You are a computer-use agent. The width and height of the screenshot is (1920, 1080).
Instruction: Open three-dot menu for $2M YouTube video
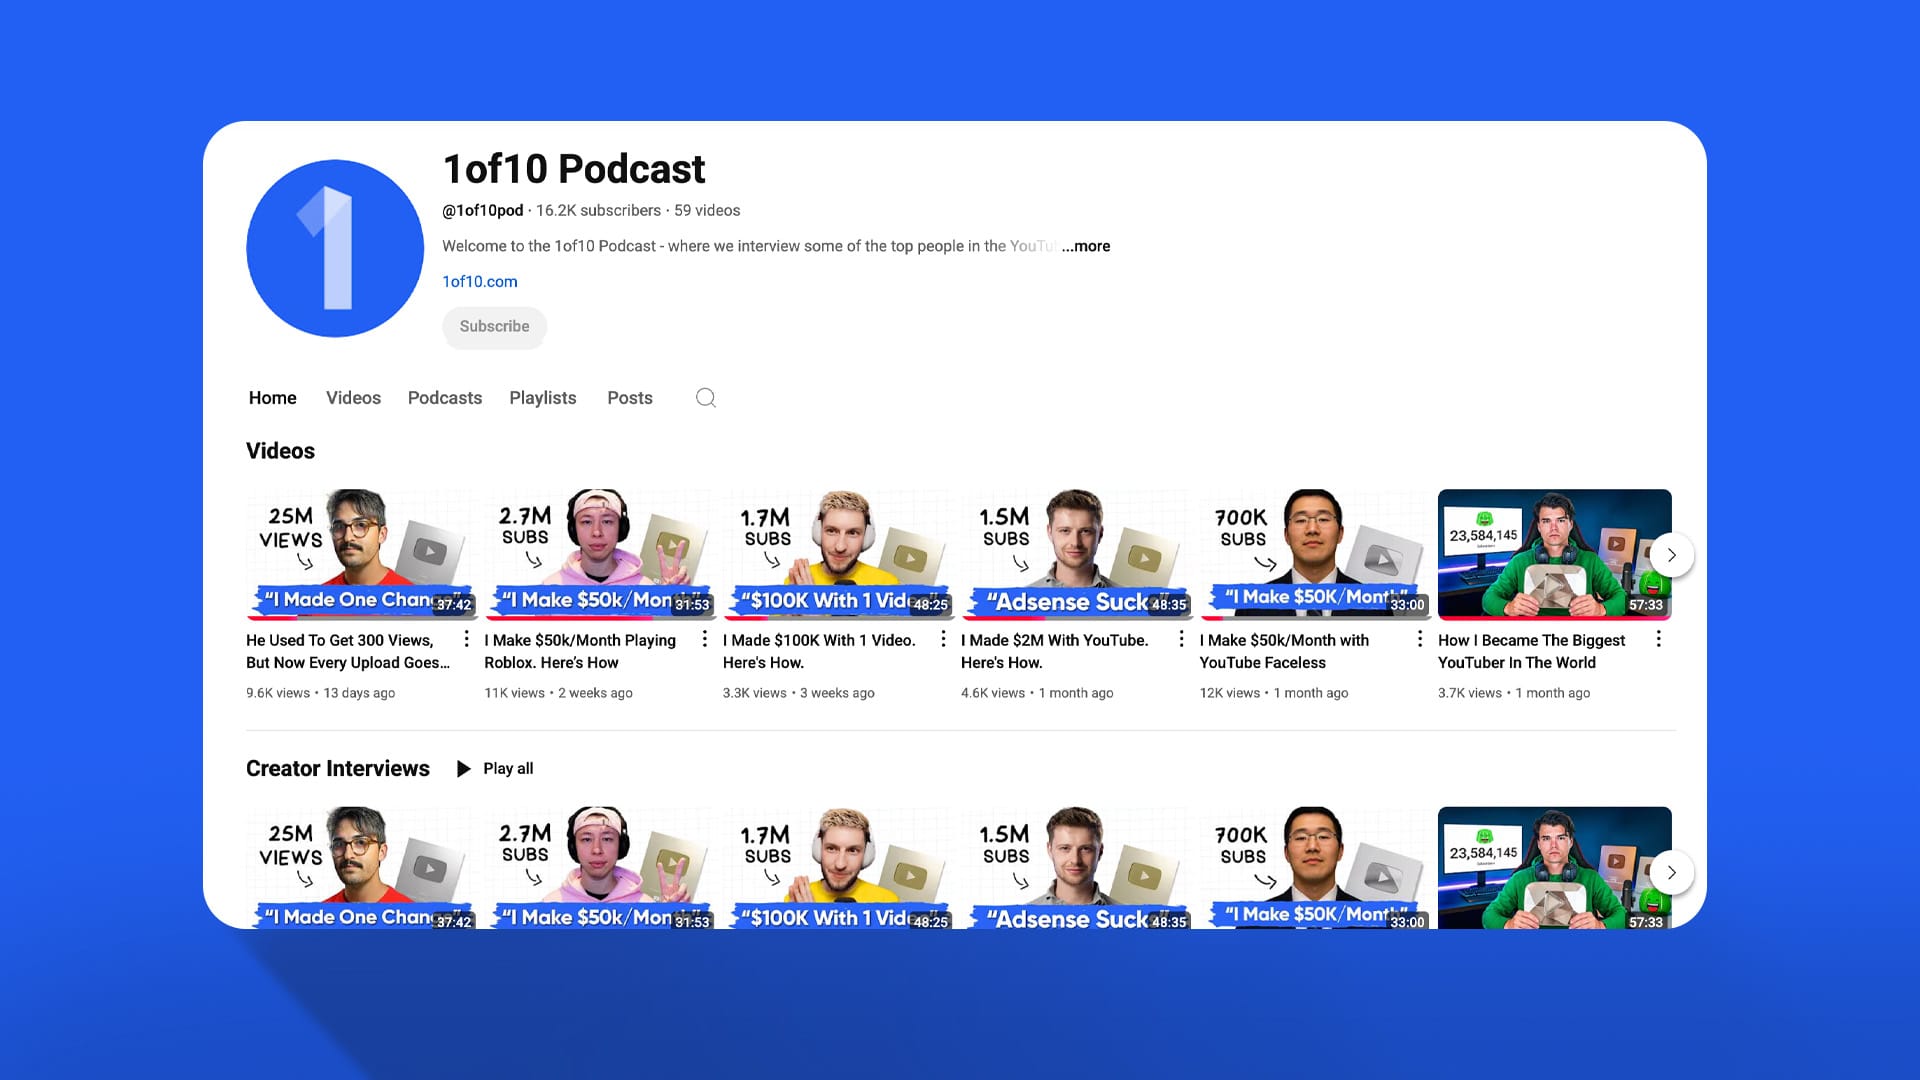click(1181, 639)
